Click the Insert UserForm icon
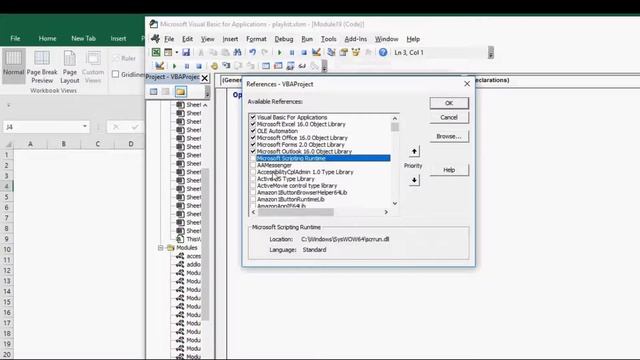Screen dimensions: 640x360 [168, 52]
